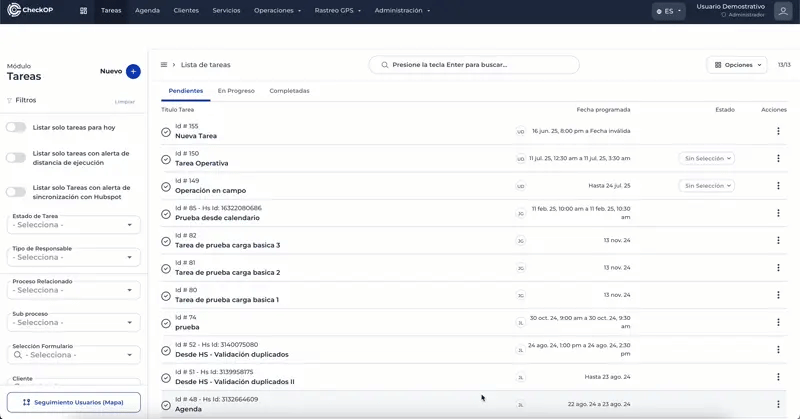Toggle Hubspot synchronization alert filter
Viewport: 800px width, 419px height.
pyautogui.click(x=16, y=192)
